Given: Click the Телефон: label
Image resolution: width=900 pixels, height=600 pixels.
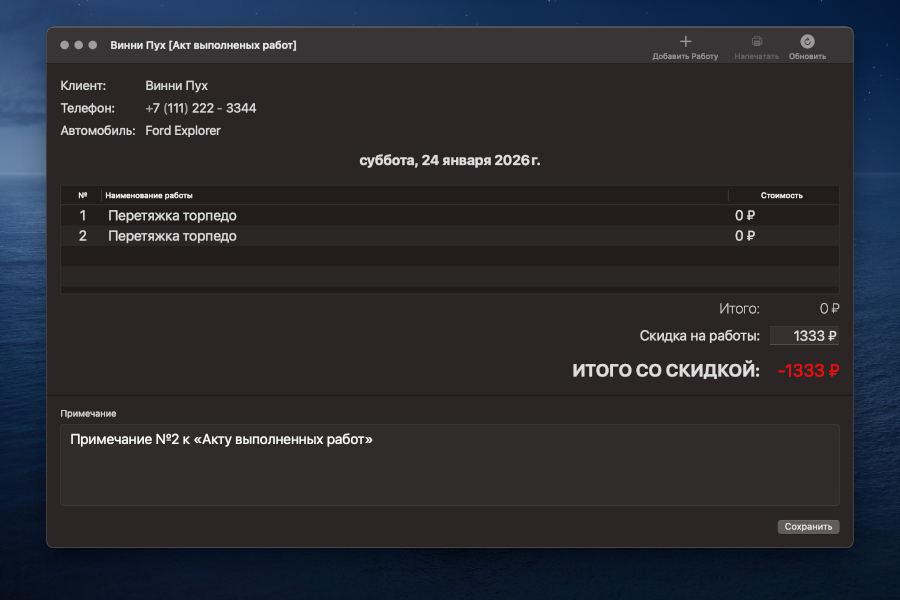Looking at the screenshot, I should [x=88, y=108].
